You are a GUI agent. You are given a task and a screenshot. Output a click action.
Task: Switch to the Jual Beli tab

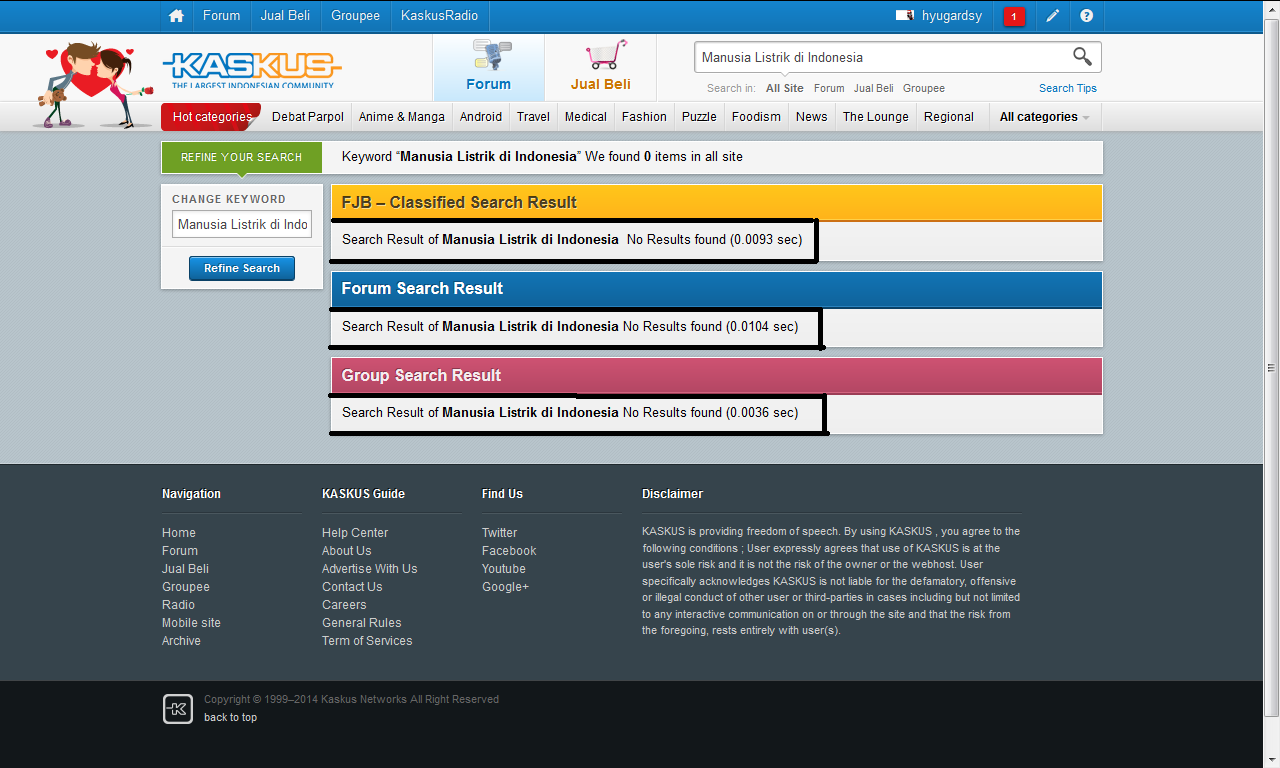click(x=600, y=67)
